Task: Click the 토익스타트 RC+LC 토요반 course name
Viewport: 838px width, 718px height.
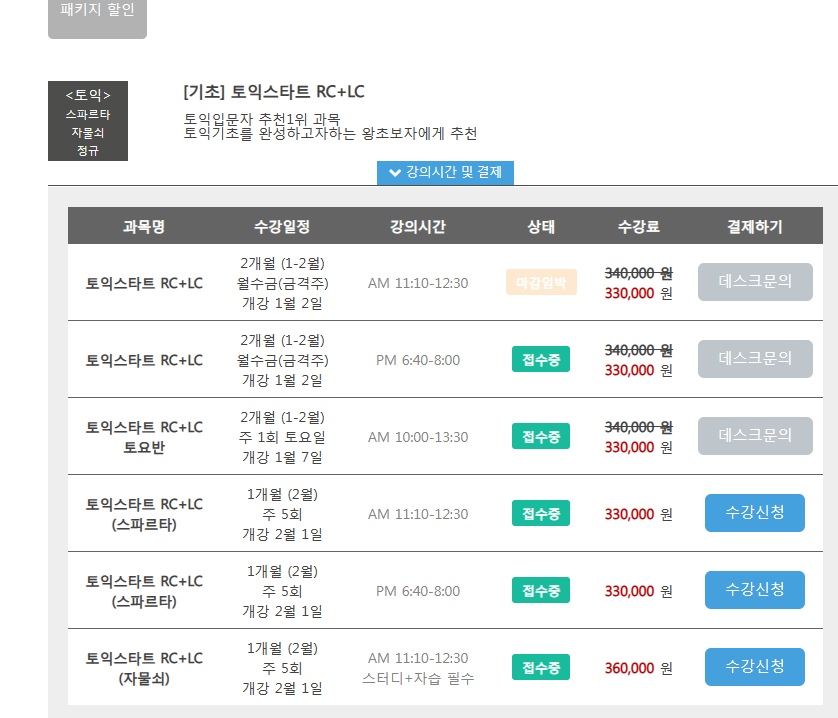Action: [x=144, y=437]
